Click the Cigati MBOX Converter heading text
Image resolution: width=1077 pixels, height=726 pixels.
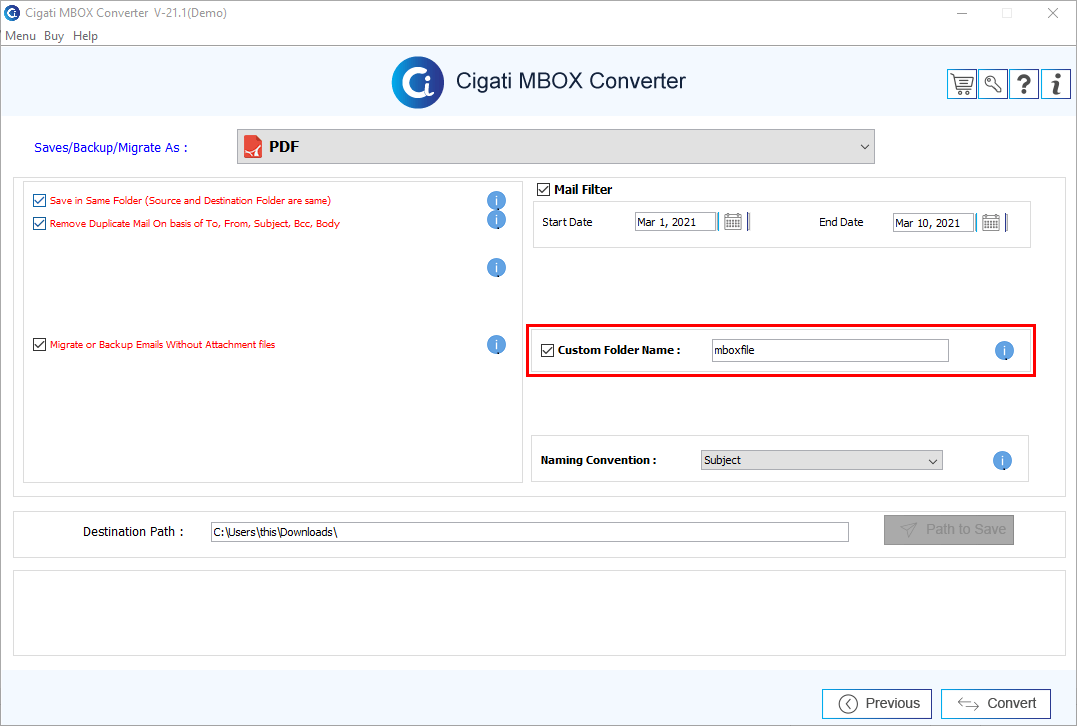(x=571, y=81)
